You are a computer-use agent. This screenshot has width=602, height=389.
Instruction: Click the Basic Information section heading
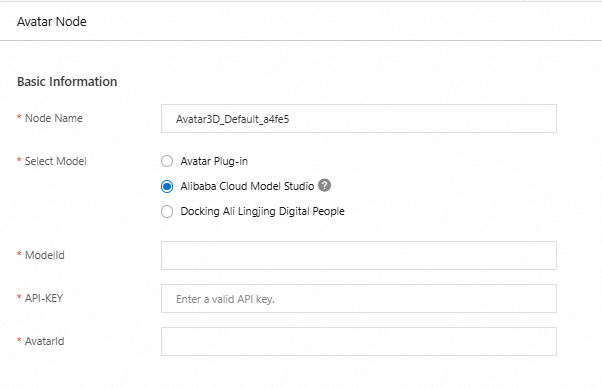click(x=67, y=81)
